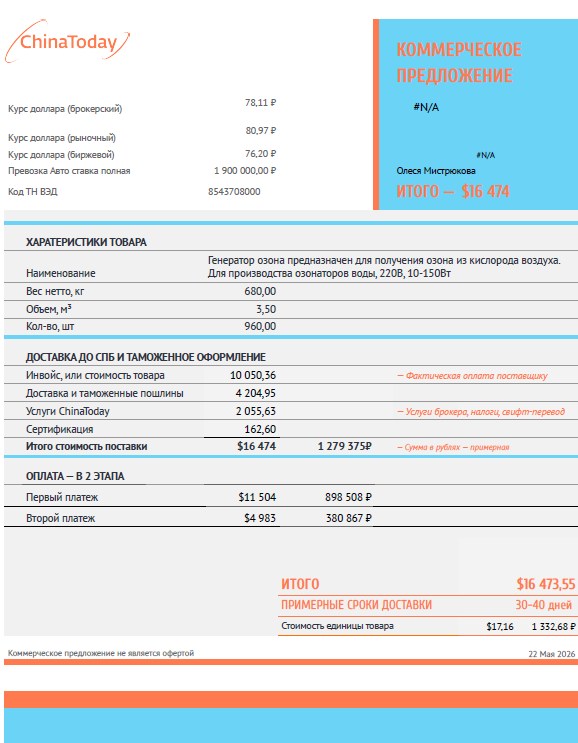Click the #N/A value under the heading

tap(426, 107)
